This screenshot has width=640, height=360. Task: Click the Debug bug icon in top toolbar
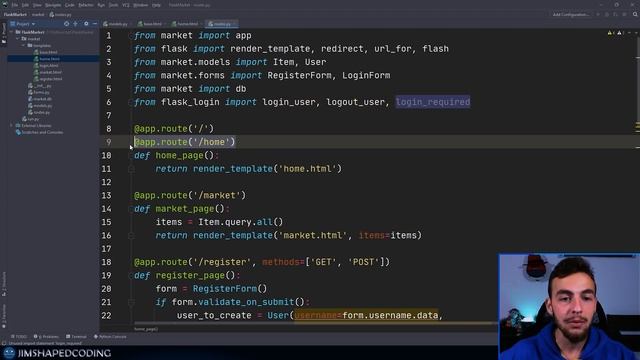click(x=607, y=14)
